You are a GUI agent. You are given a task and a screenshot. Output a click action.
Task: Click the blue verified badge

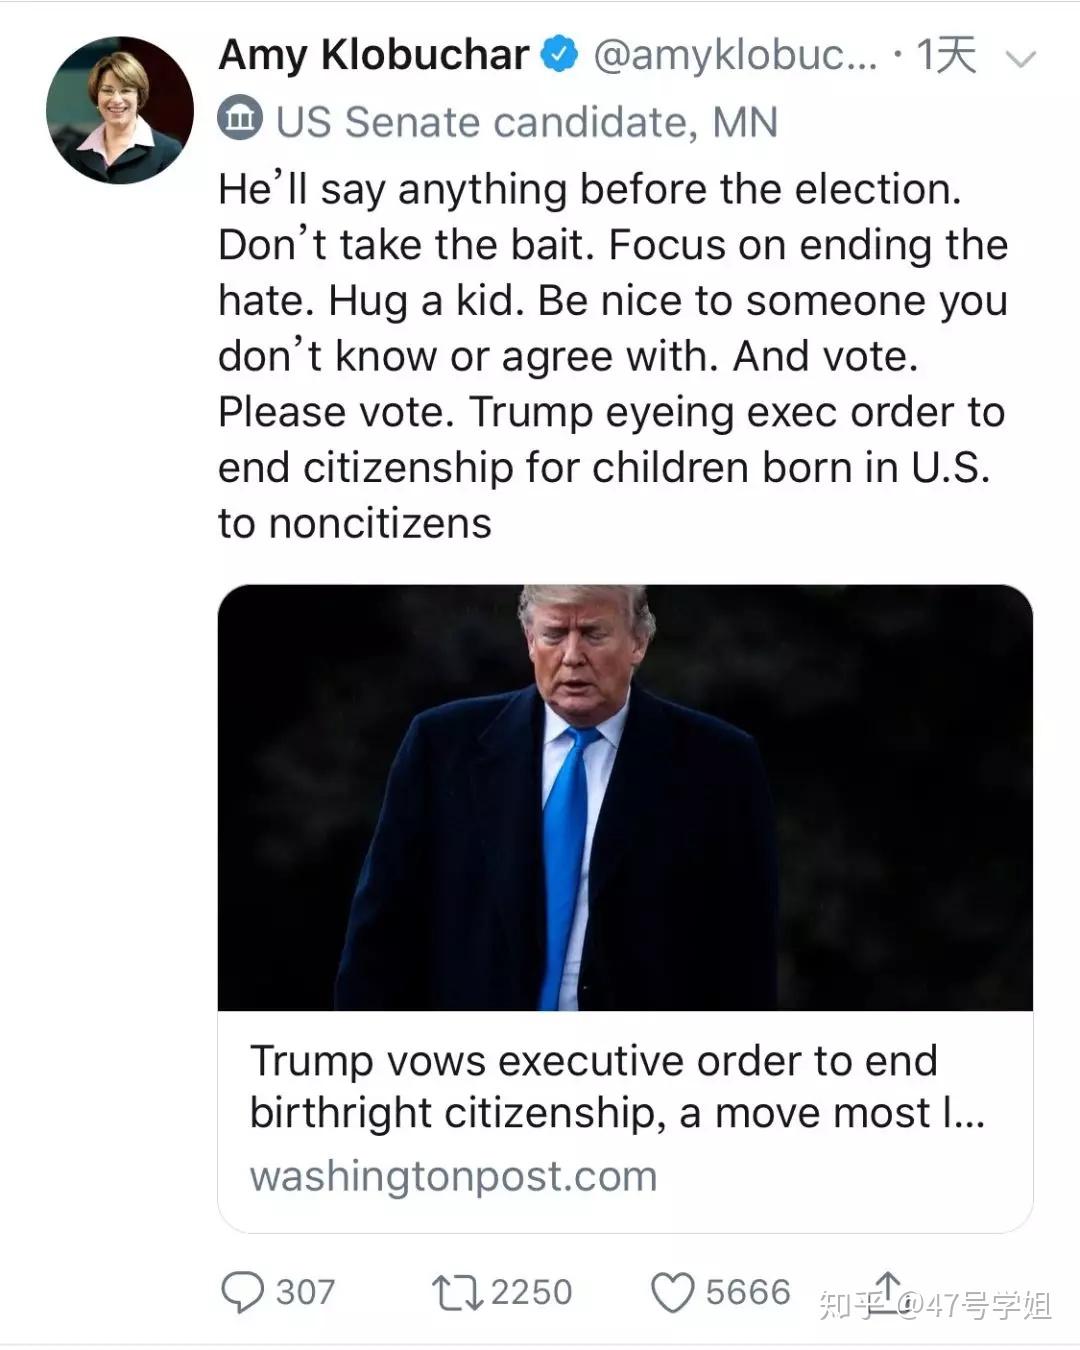560,54
